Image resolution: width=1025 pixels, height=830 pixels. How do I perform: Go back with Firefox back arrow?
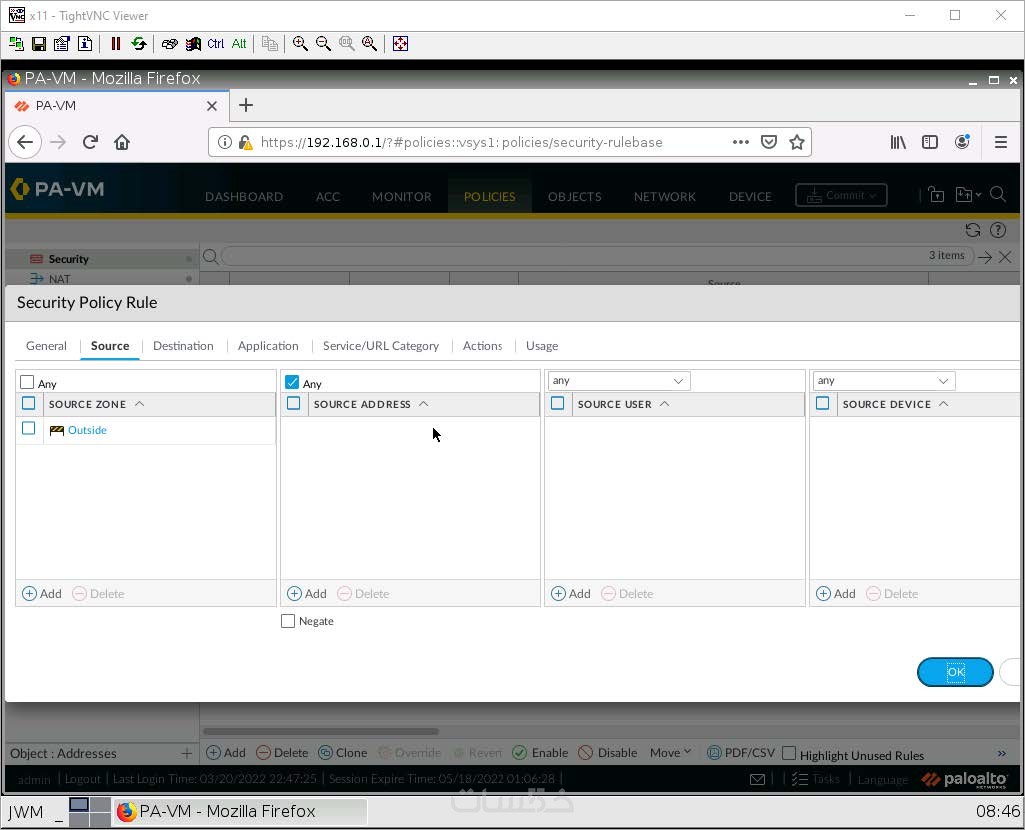25,142
